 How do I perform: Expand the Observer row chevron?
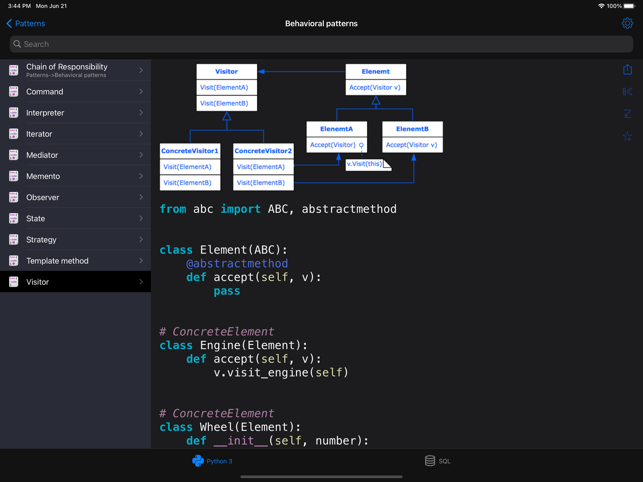coord(141,197)
